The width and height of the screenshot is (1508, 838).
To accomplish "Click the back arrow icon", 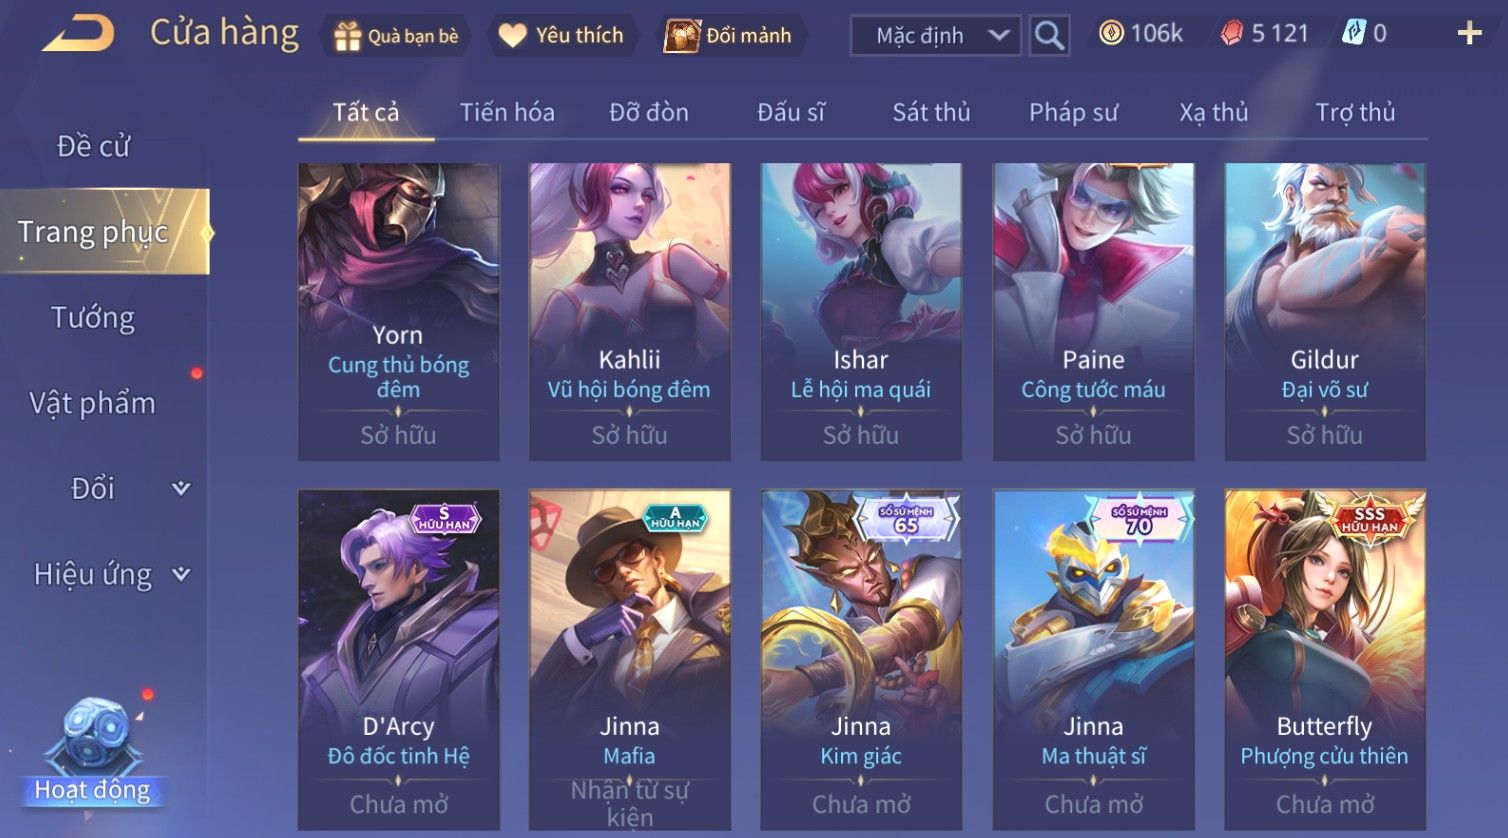I will pyautogui.click(x=79, y=35).
